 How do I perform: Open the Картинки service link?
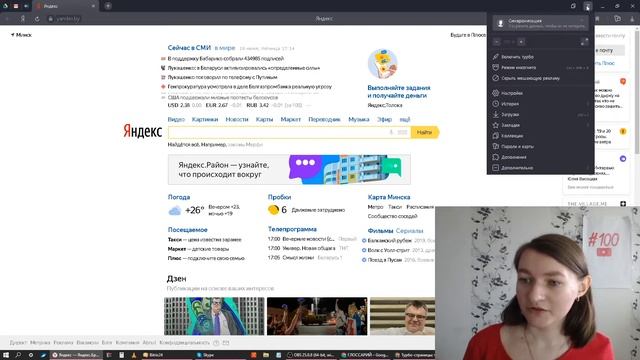point(205,119)
